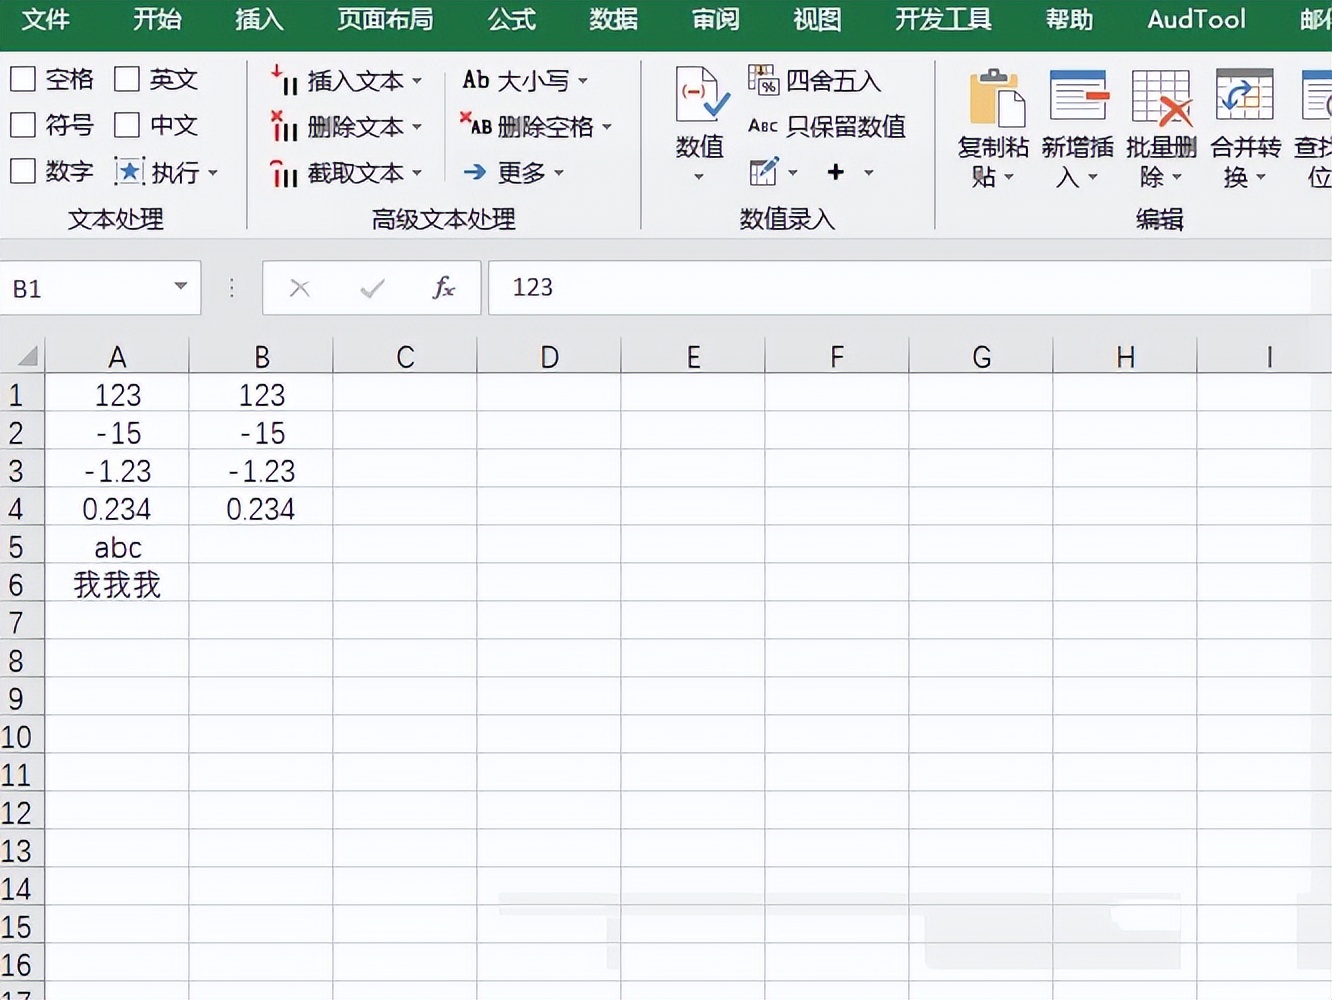Open the AudTool ribbon tab

point(1194,19)
